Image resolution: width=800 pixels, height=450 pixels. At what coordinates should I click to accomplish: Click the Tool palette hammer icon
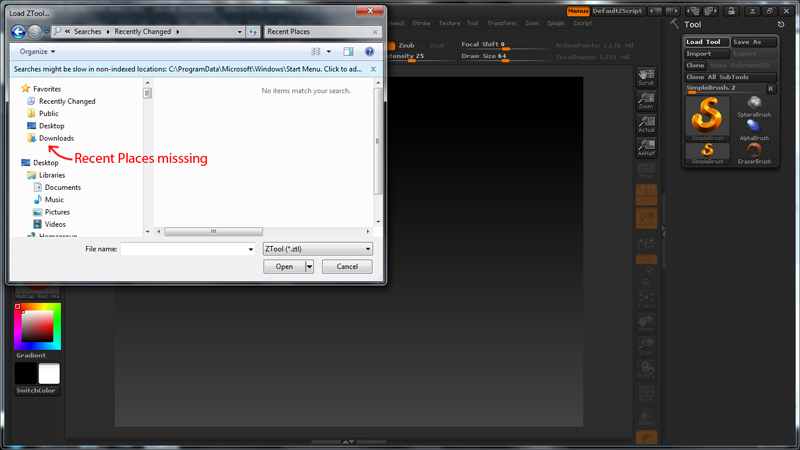[x=674, y=23]
